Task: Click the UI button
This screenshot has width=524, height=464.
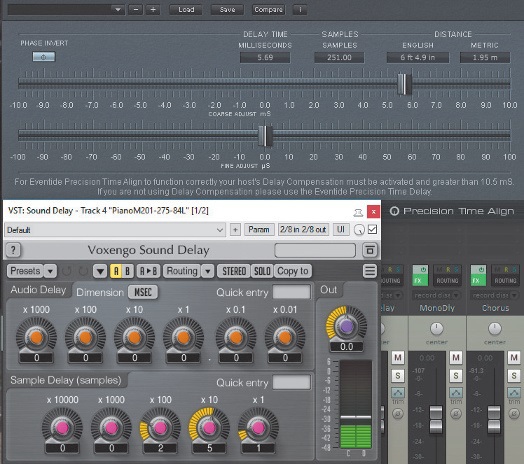Action: click(x=341, y=230)
